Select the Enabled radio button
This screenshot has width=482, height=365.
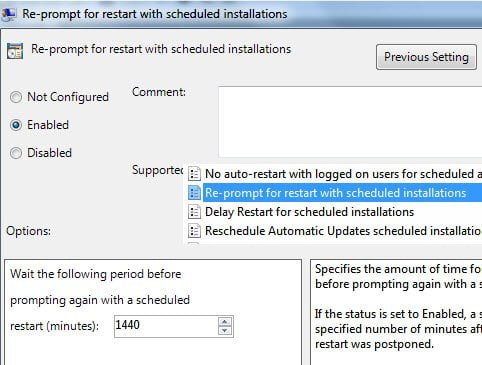[x=16, y=125]
